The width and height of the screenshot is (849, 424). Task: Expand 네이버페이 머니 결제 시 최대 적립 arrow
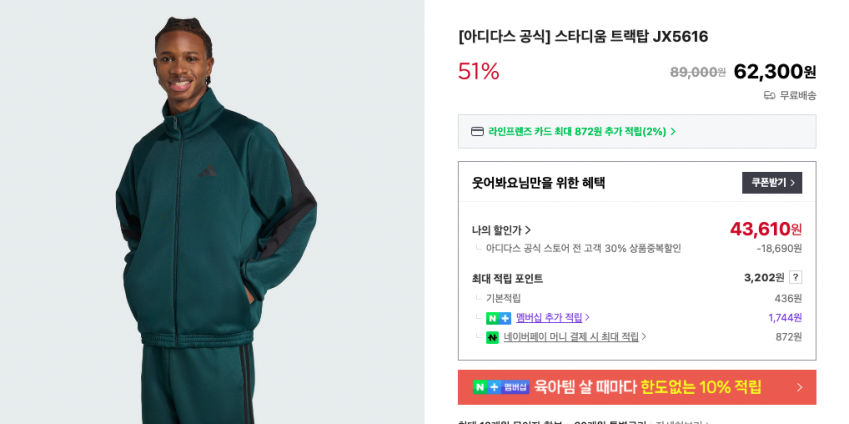click(644, 337)
